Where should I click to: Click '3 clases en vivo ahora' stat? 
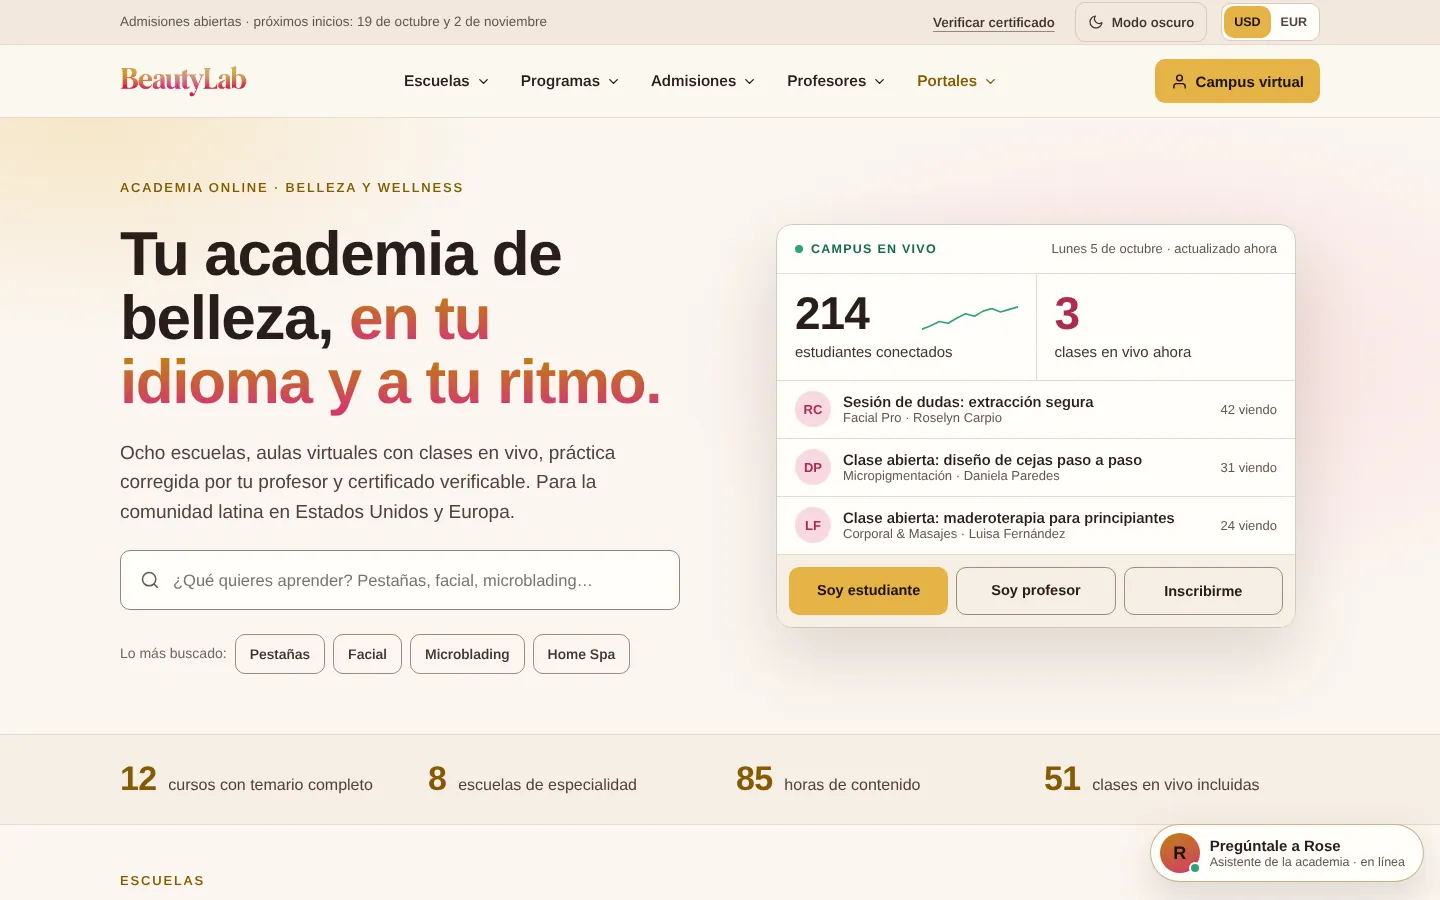click(1165, 327)
